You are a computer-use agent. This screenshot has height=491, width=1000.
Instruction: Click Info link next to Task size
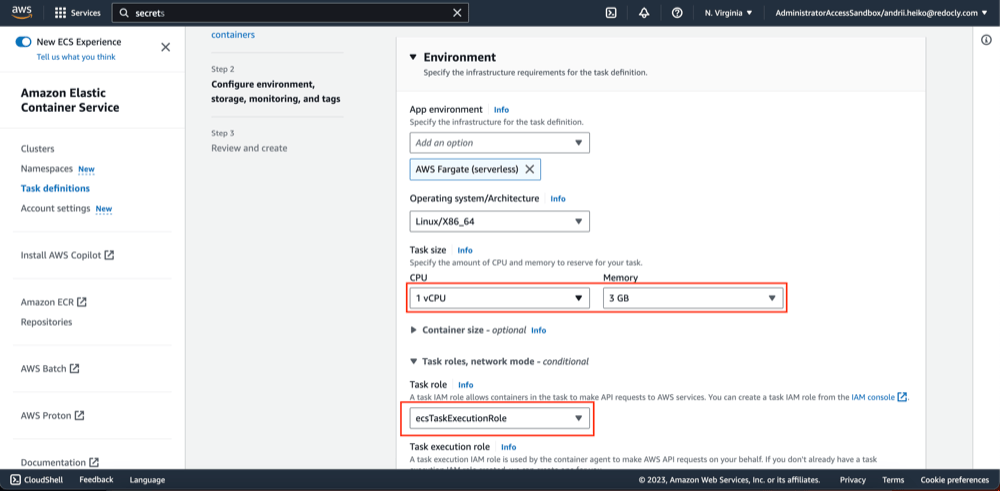pyautogui.click(x=465, y=251)
